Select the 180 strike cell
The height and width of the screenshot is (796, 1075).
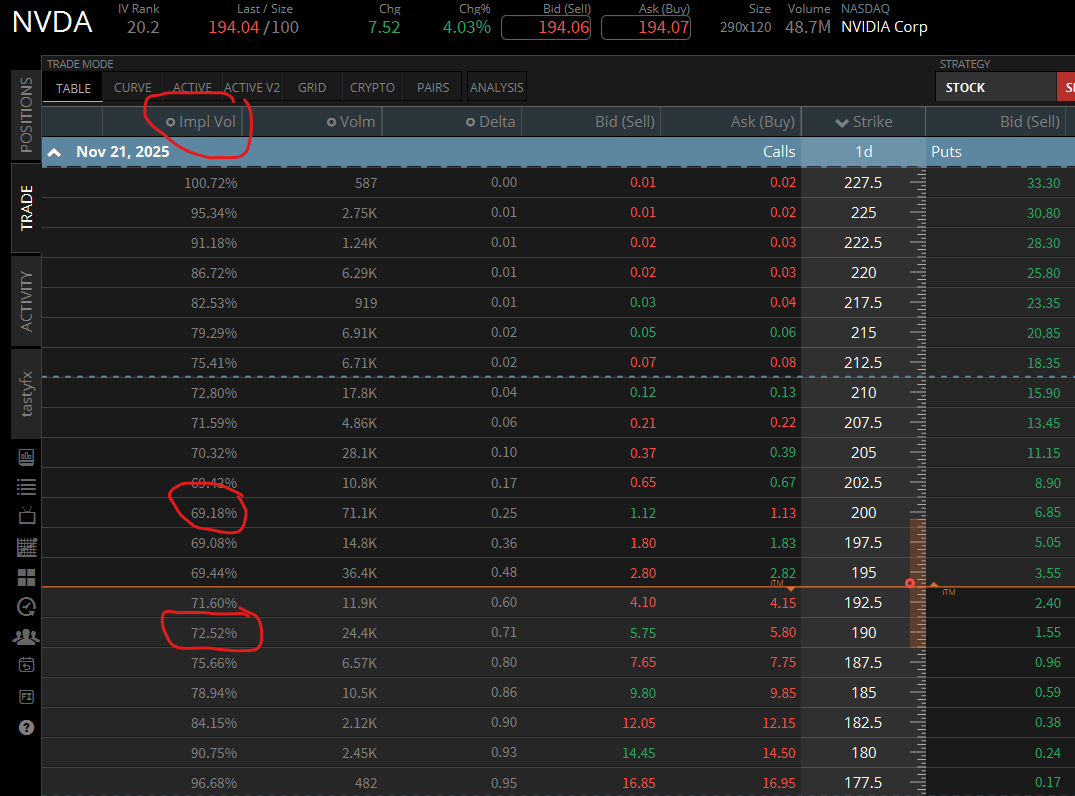863,753
